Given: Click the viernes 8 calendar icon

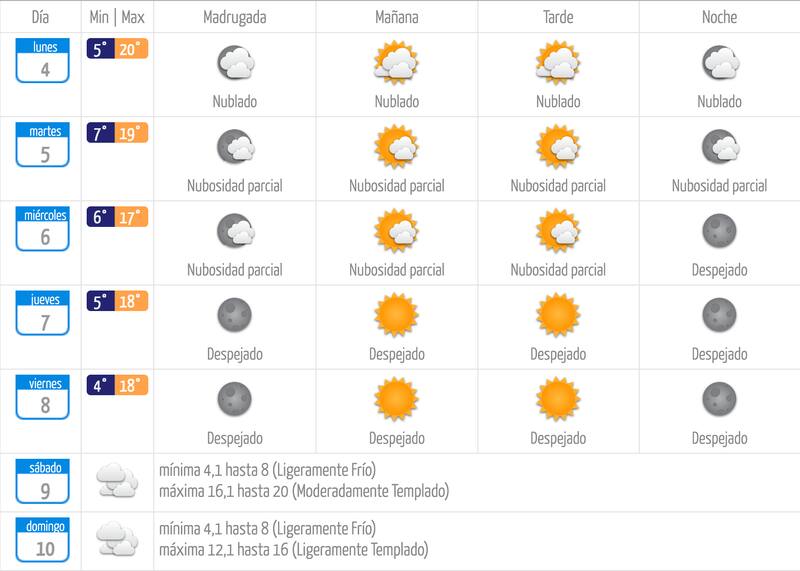Looking at the screenshot, I should point(42,397).
